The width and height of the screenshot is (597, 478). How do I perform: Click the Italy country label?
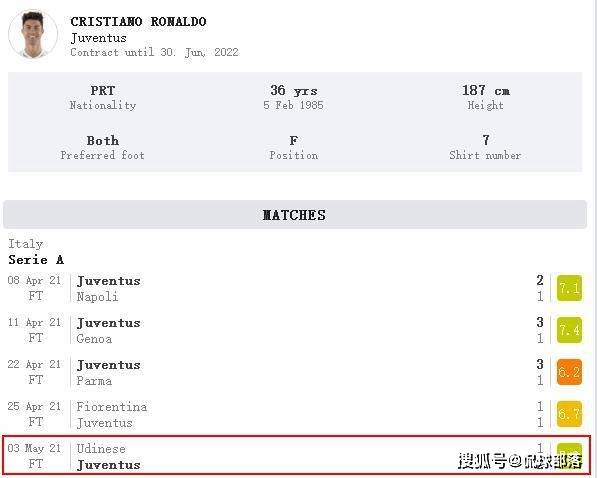pyautogui.click(x=26, y=244)
